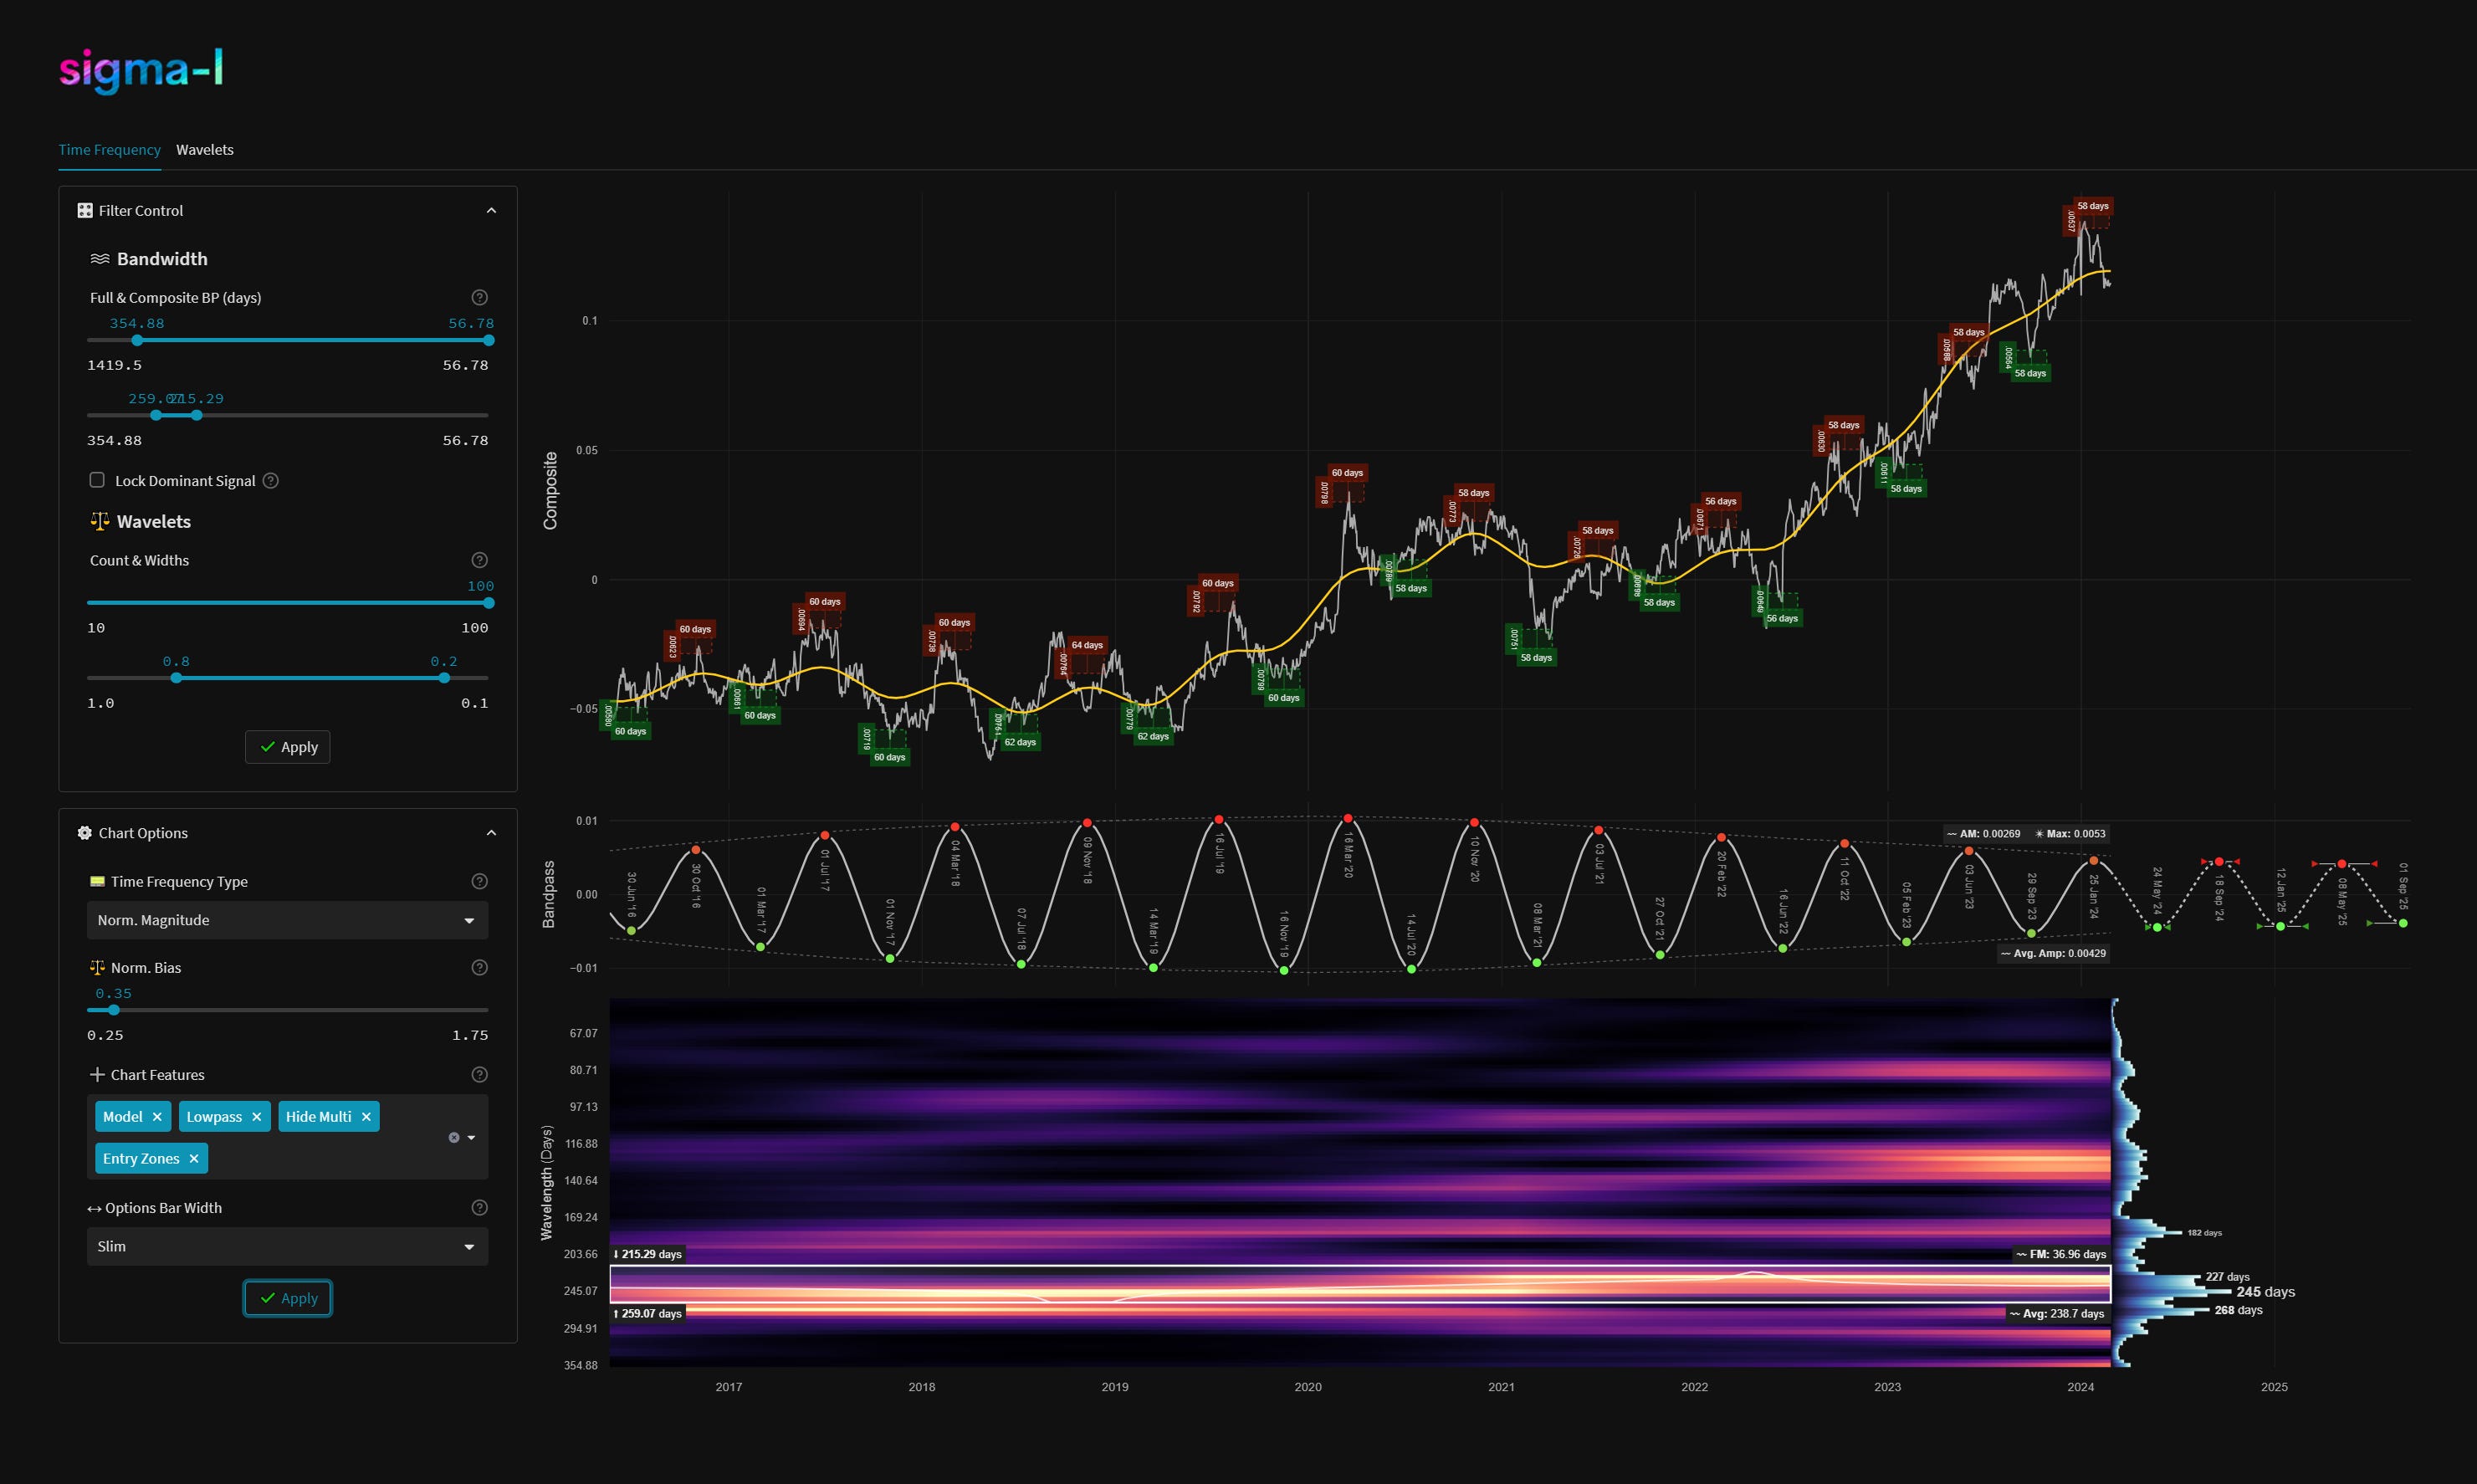Remove the Hide Multi feature tag
This screenshot has height=1484, width=2477.
(366, 1117)
